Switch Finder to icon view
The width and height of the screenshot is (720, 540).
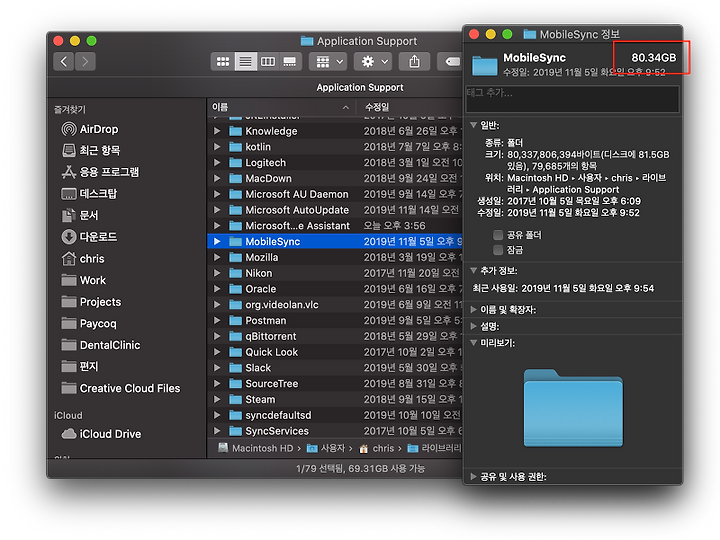click(223, 62)
